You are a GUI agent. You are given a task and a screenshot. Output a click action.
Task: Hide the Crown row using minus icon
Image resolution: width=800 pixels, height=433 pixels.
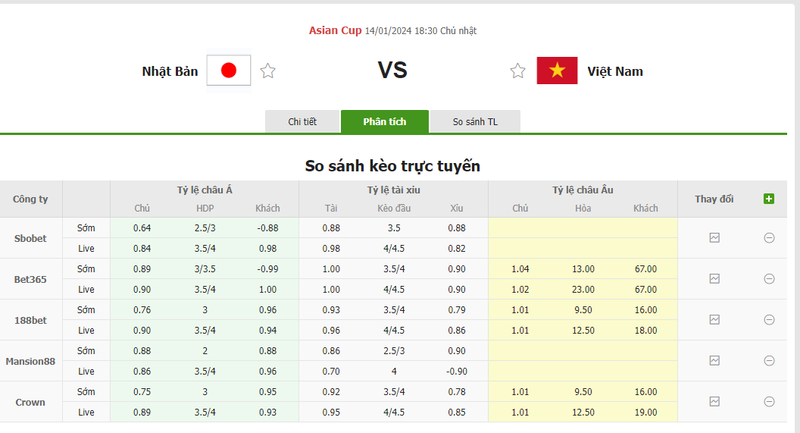coord(769,401)
